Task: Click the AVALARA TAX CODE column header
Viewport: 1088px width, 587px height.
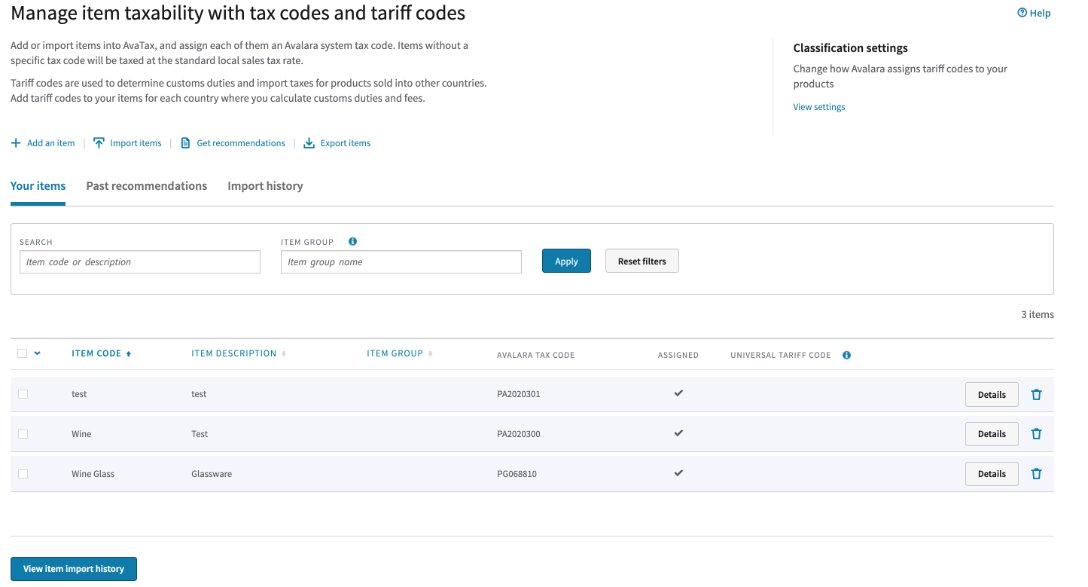Action: coord(536,355)
